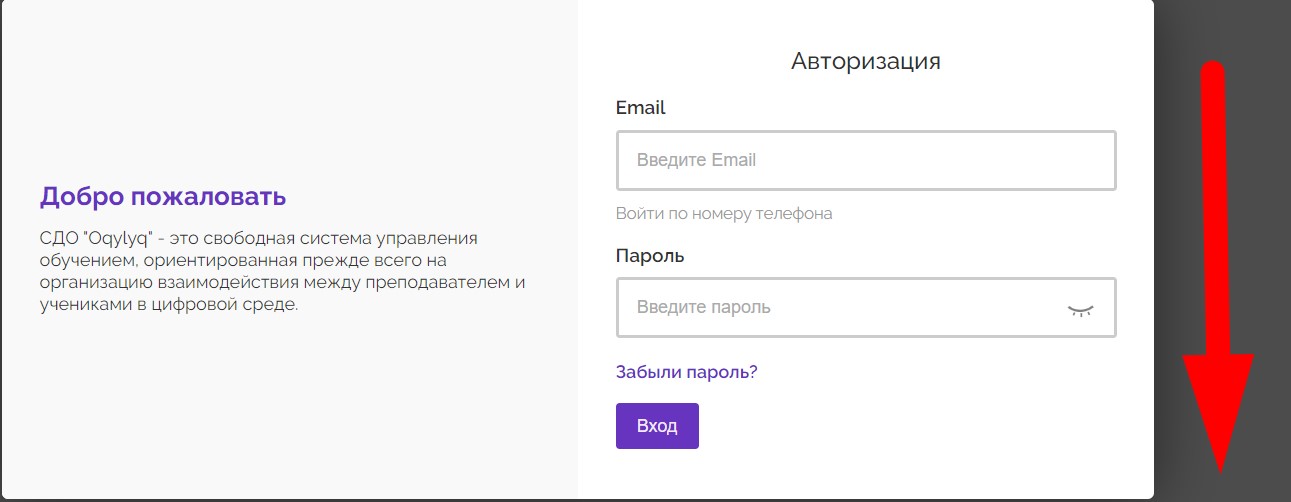Click the Email field label
The width and height of the screenshot is (1291, 502).
click(x=640, y=107)
